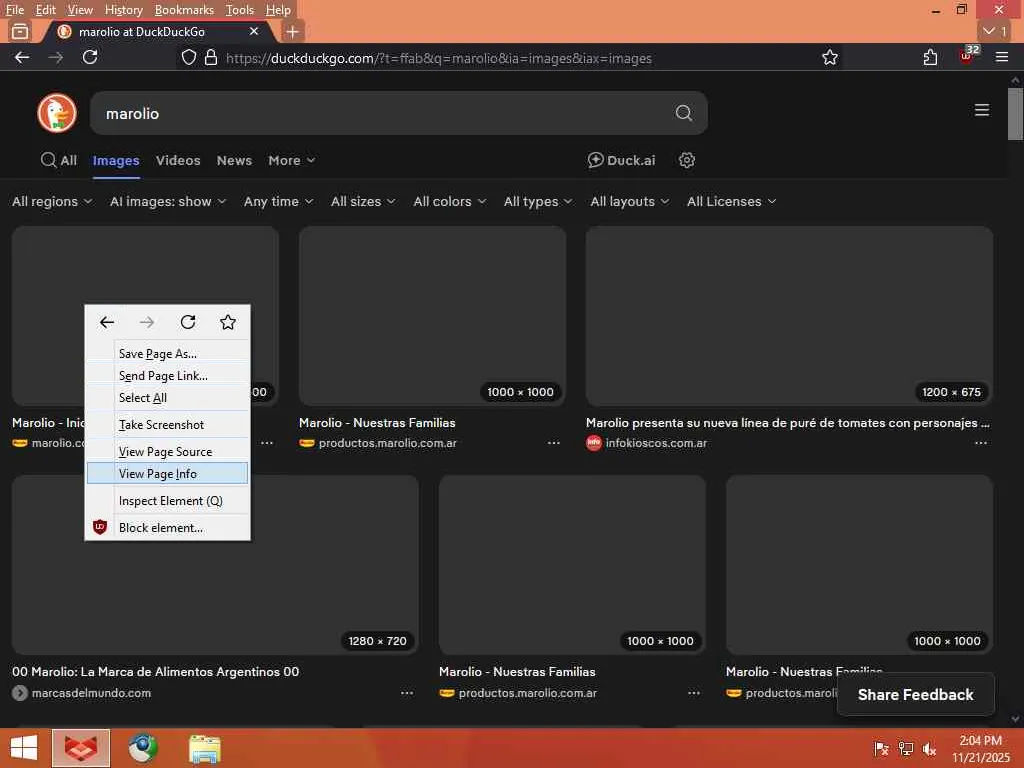Choose Select All in context menu
Viewport: 1024px width, 768px height.
point(167,398)
